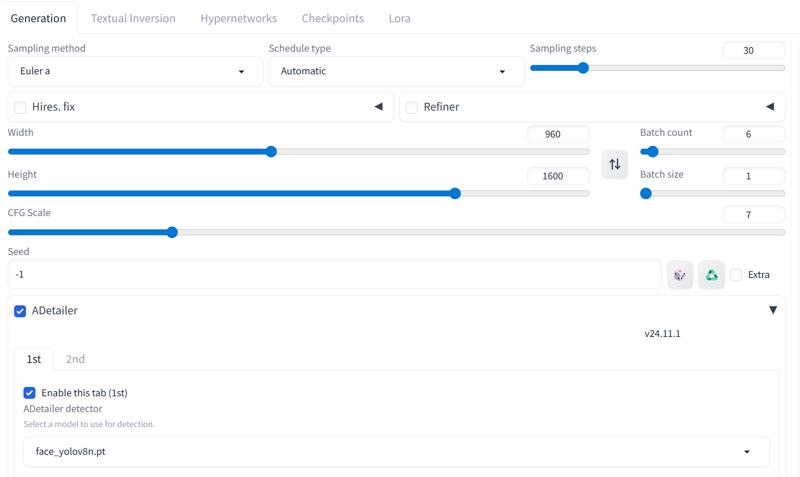Expand the Refiner section arrow
Screen dimensions: 800x477
[x=770, y=107]
